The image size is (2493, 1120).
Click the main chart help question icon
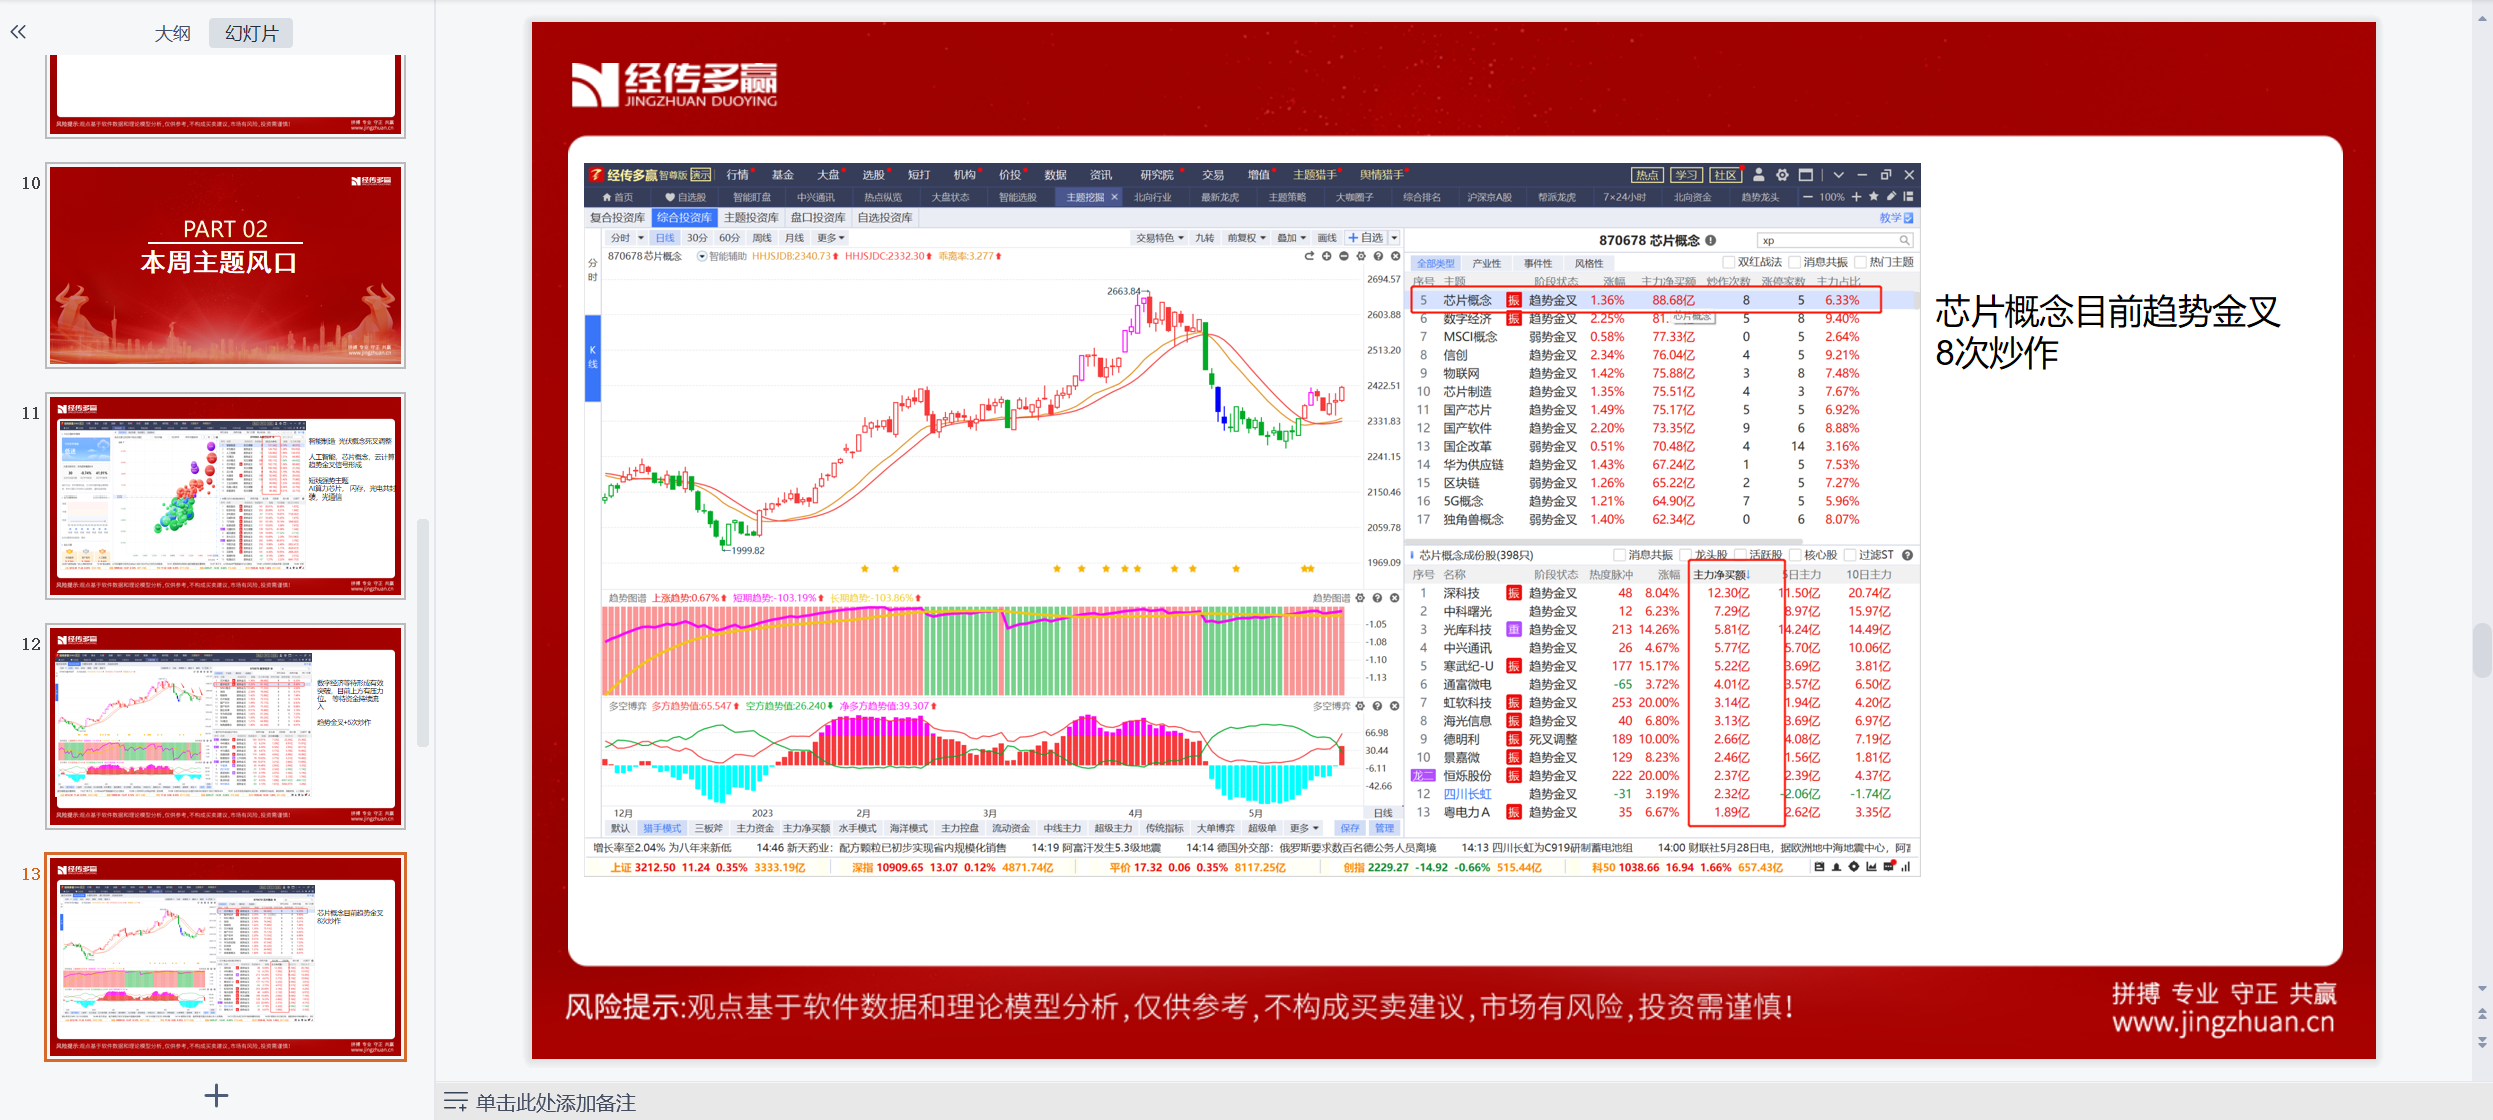1378,257
